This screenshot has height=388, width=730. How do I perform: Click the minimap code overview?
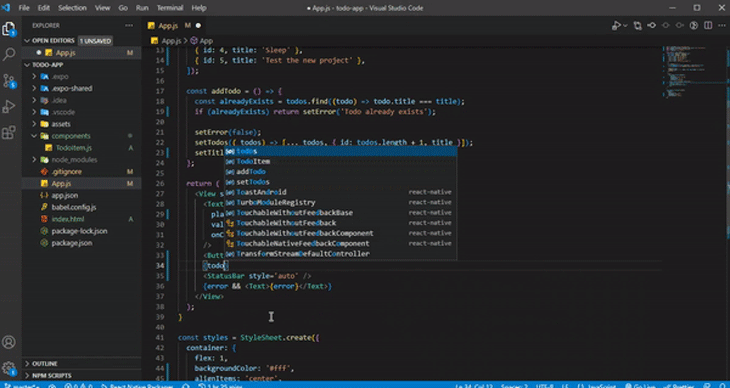[693, 72]
